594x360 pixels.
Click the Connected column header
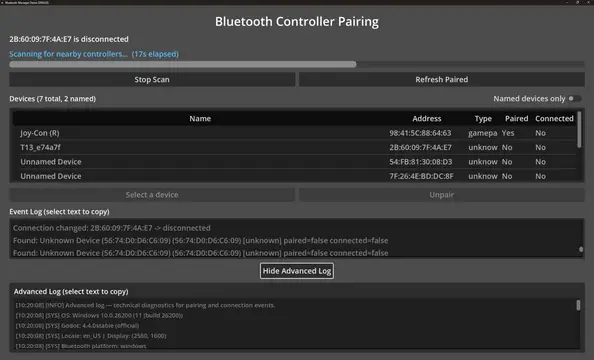(x=554, y=119)
